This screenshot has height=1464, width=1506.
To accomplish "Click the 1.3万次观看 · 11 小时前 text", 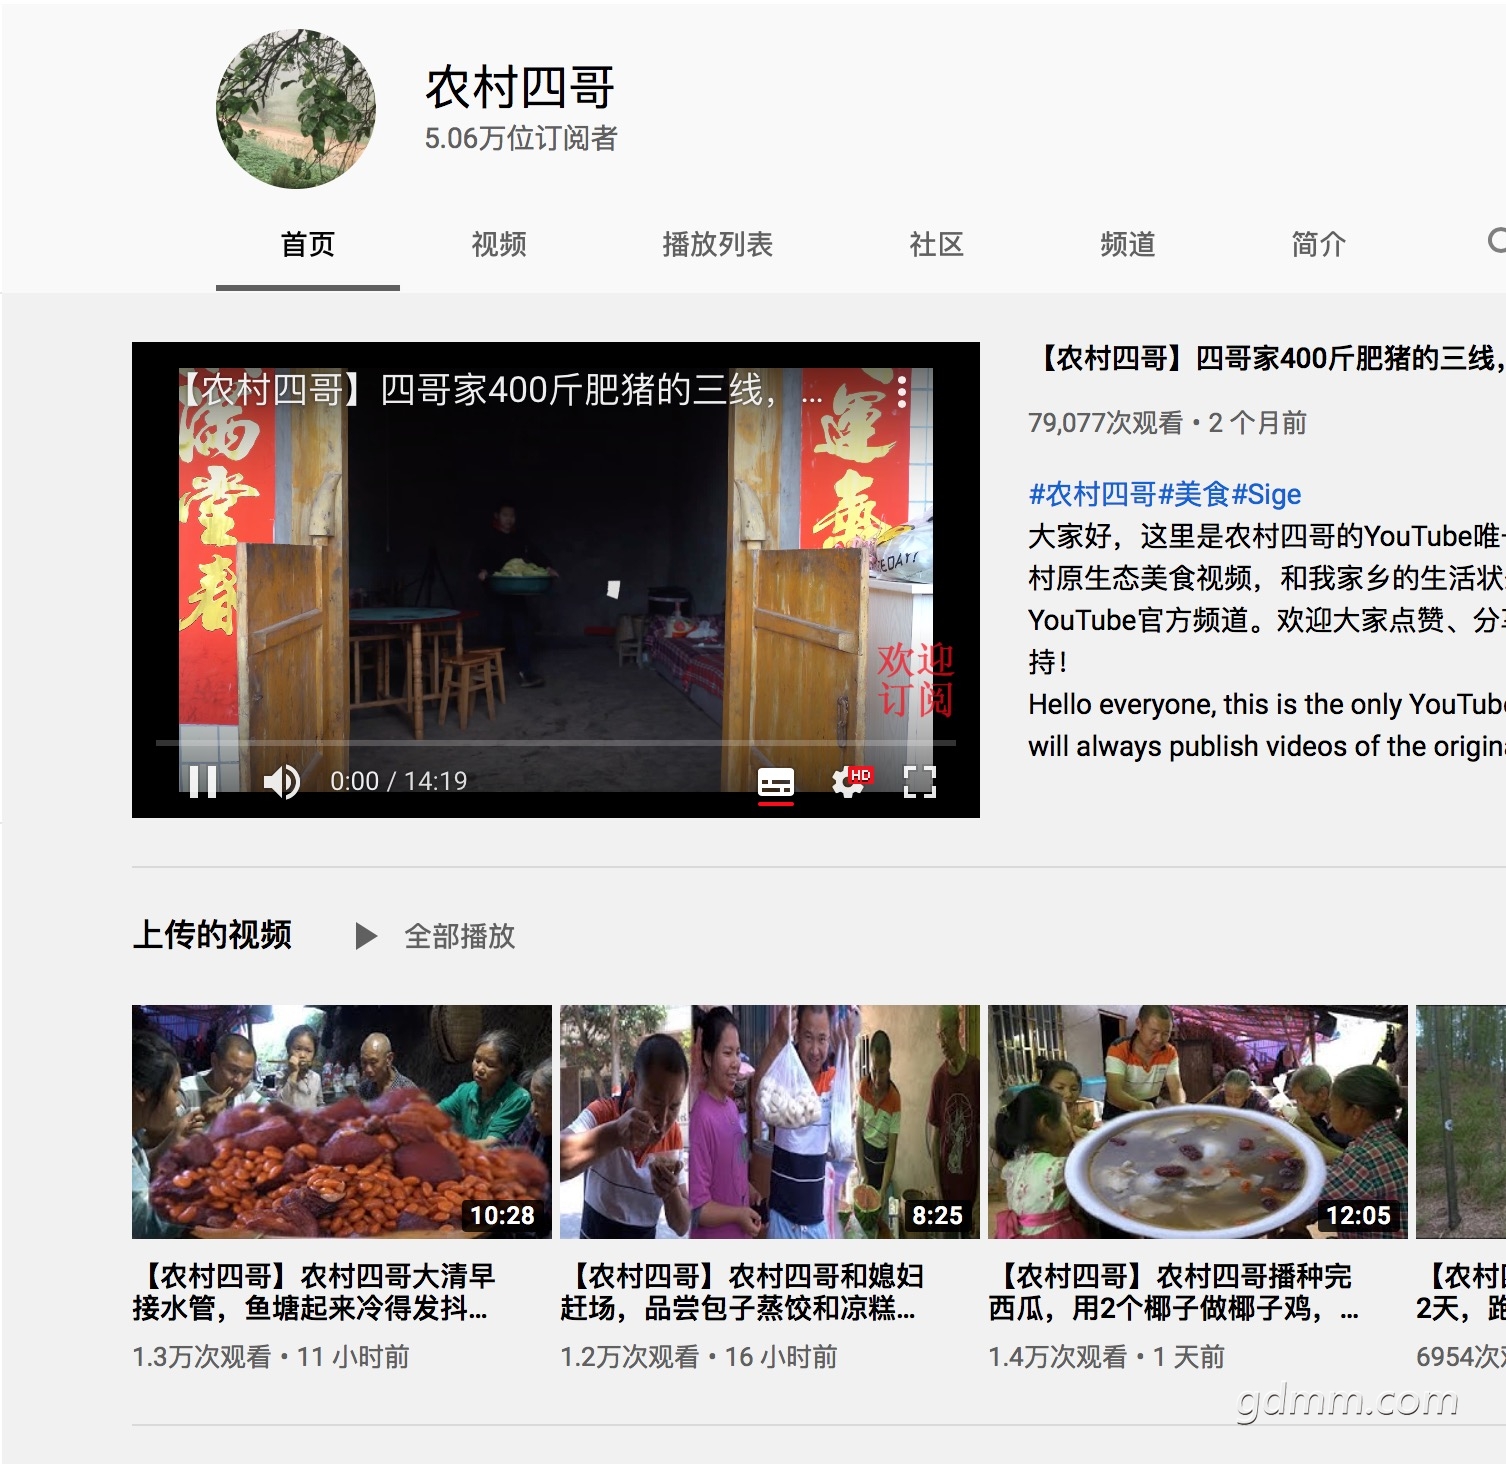I will pyautogui.click(x=271, y=1357).
